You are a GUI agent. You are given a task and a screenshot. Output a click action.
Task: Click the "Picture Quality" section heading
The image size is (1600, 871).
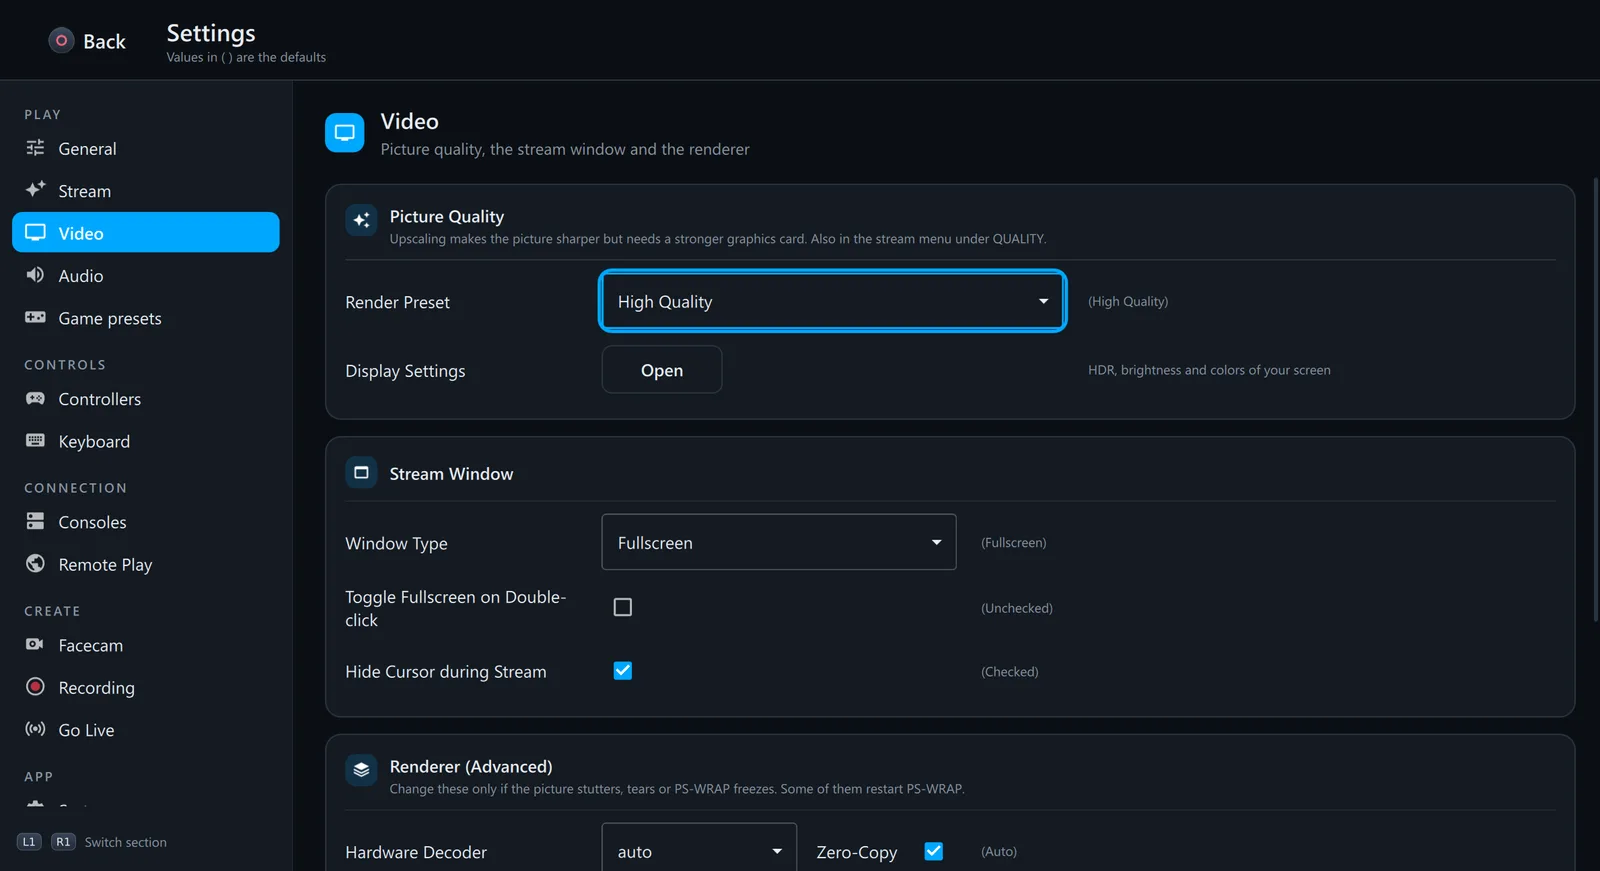click(x=447, y=216)
